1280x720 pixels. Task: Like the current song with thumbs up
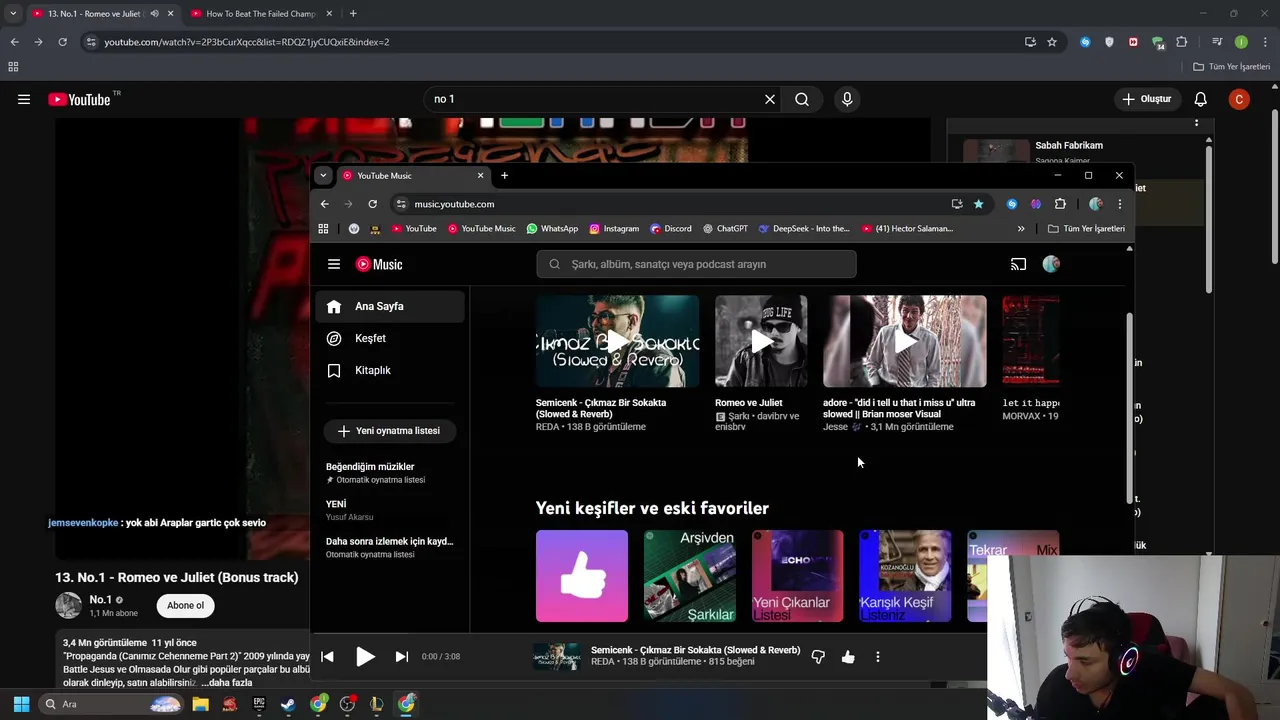[848, 657]
